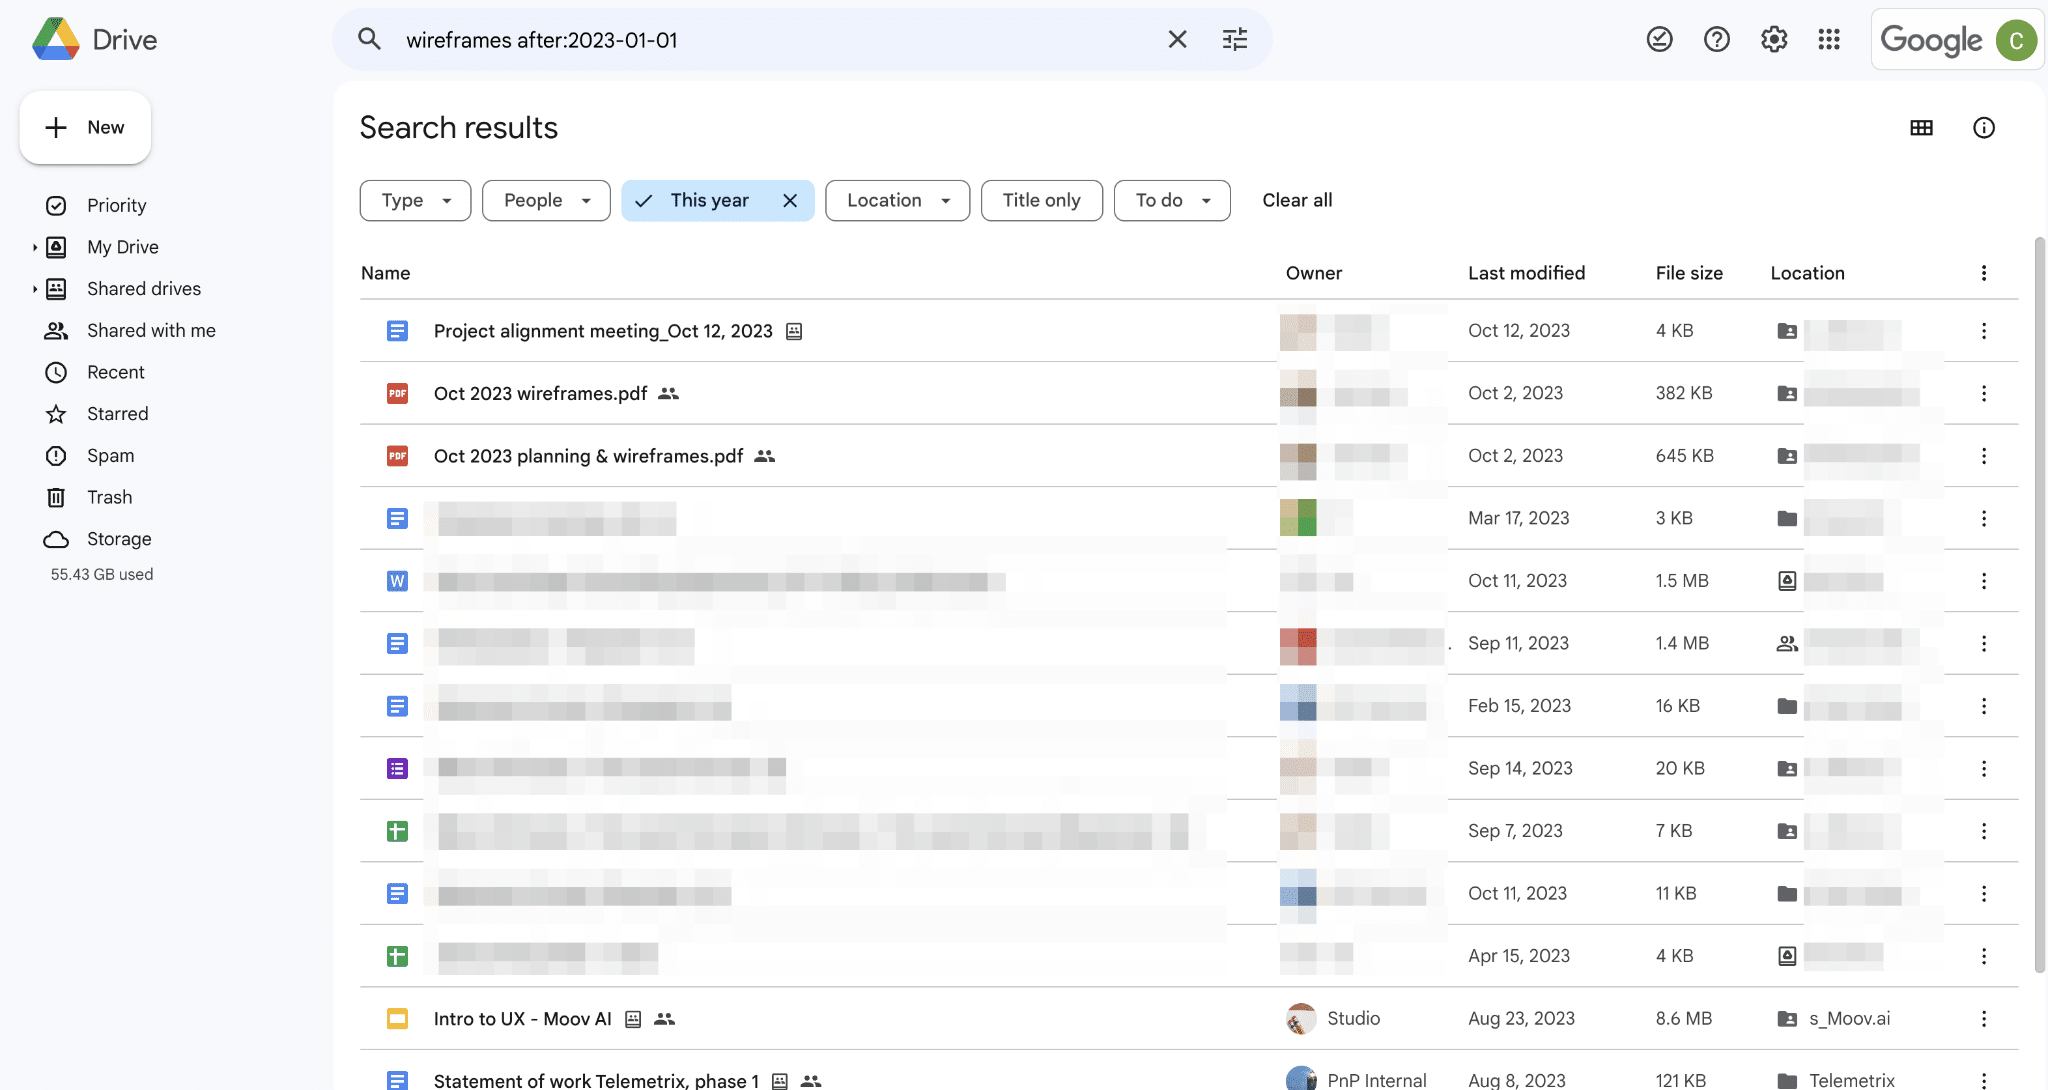
Task: Click the approvals checkmark icon in the toolbar
Action: (x=1659, y=39)
